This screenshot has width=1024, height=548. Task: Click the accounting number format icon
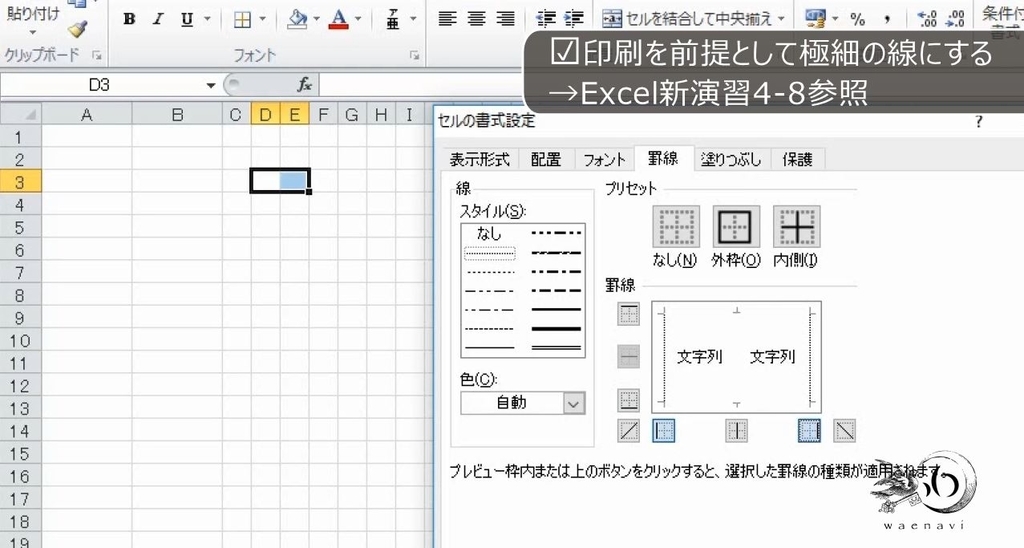click(x=816, y=19)
